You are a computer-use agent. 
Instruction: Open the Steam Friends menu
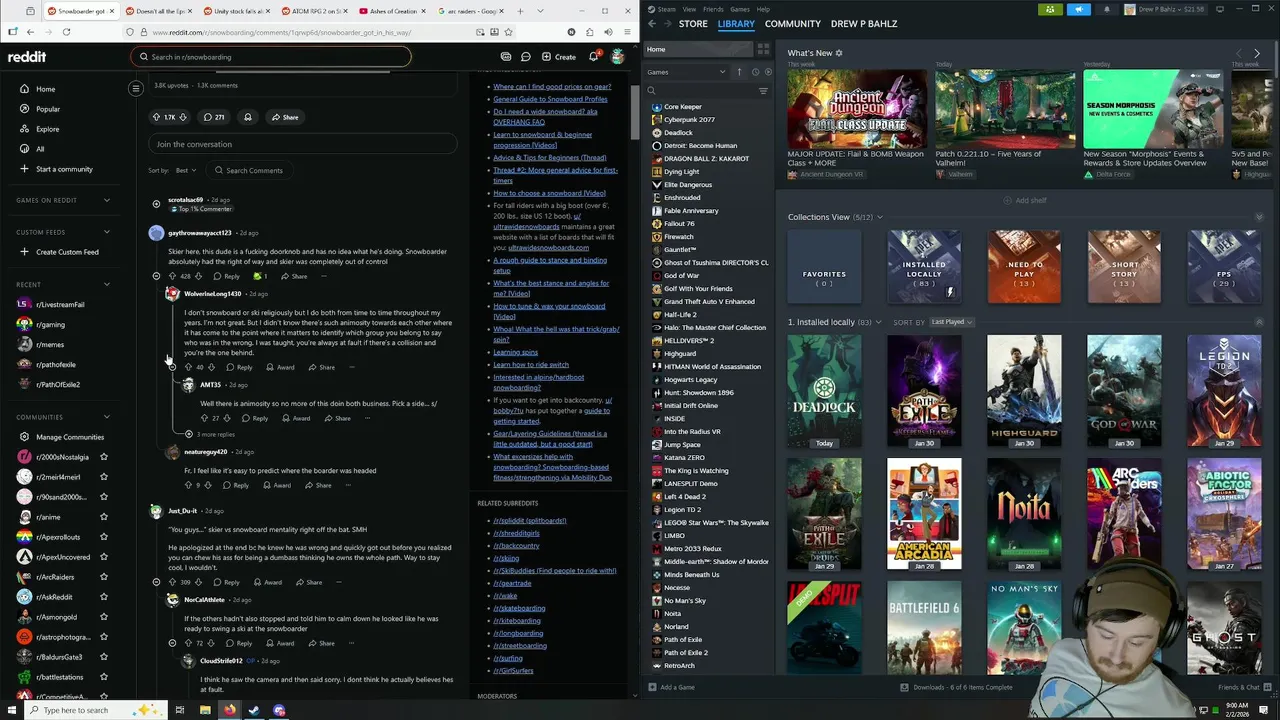[x=713, y=9]
